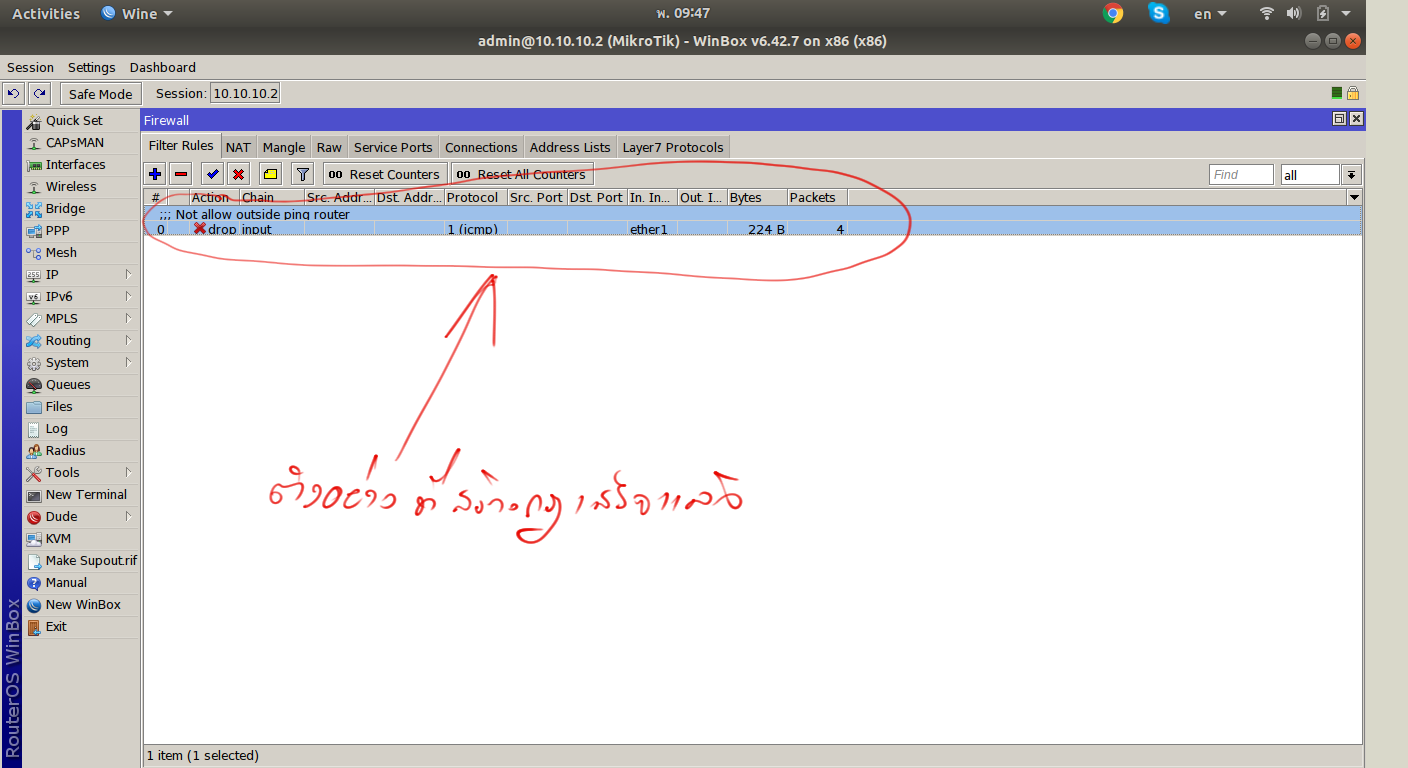The image size is (1408, 768).
Task: Click the Find search field
Action: 1241,175
